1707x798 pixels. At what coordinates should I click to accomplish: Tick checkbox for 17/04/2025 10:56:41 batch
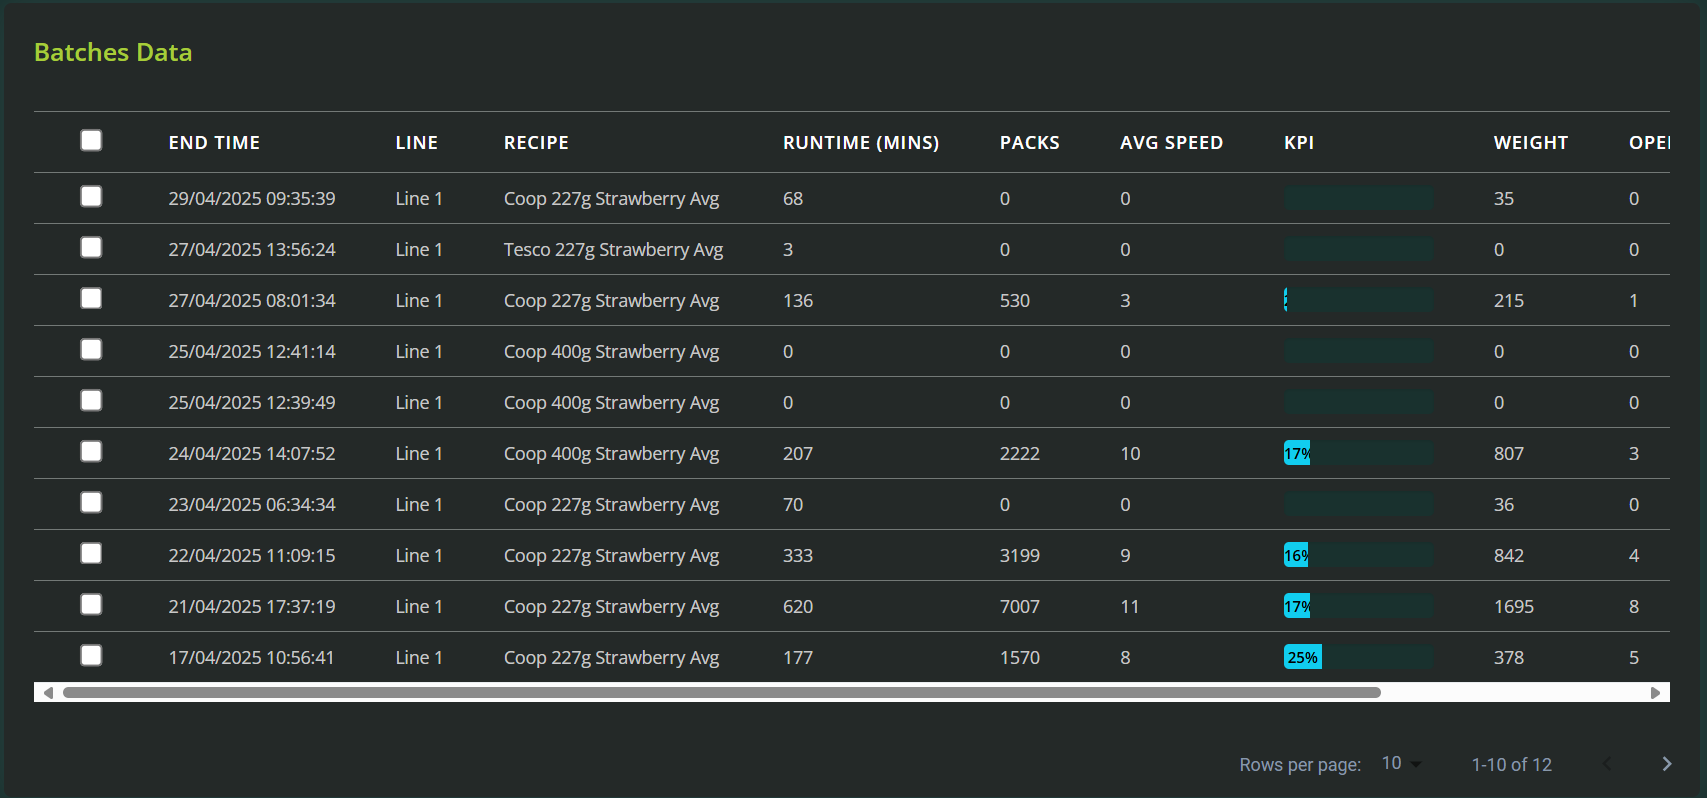tap(91, 655)
